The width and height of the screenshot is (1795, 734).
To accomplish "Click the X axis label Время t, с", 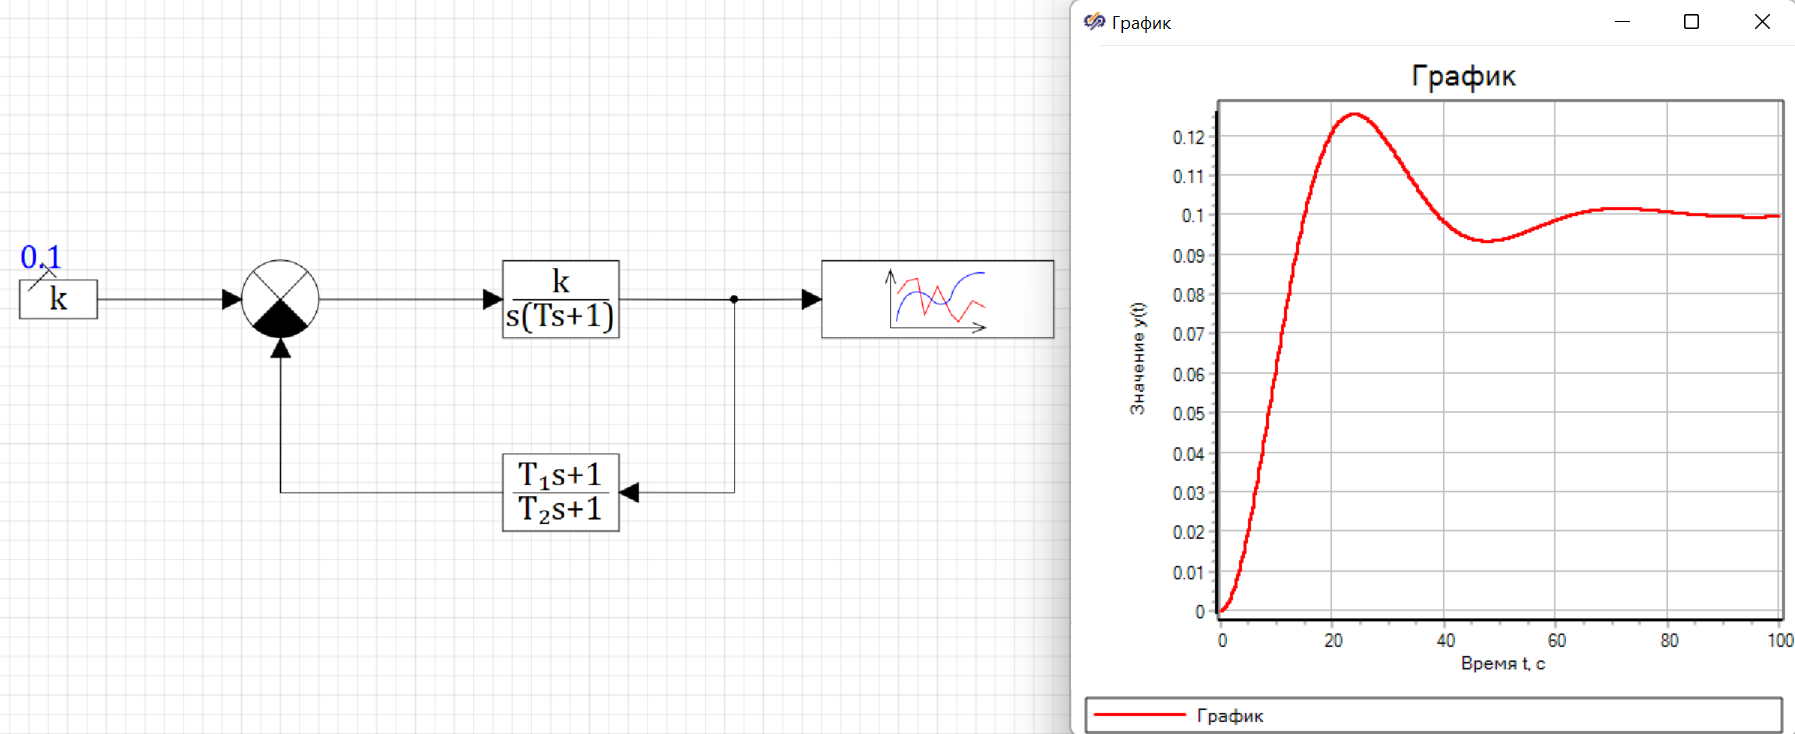I will point(1502,663).
